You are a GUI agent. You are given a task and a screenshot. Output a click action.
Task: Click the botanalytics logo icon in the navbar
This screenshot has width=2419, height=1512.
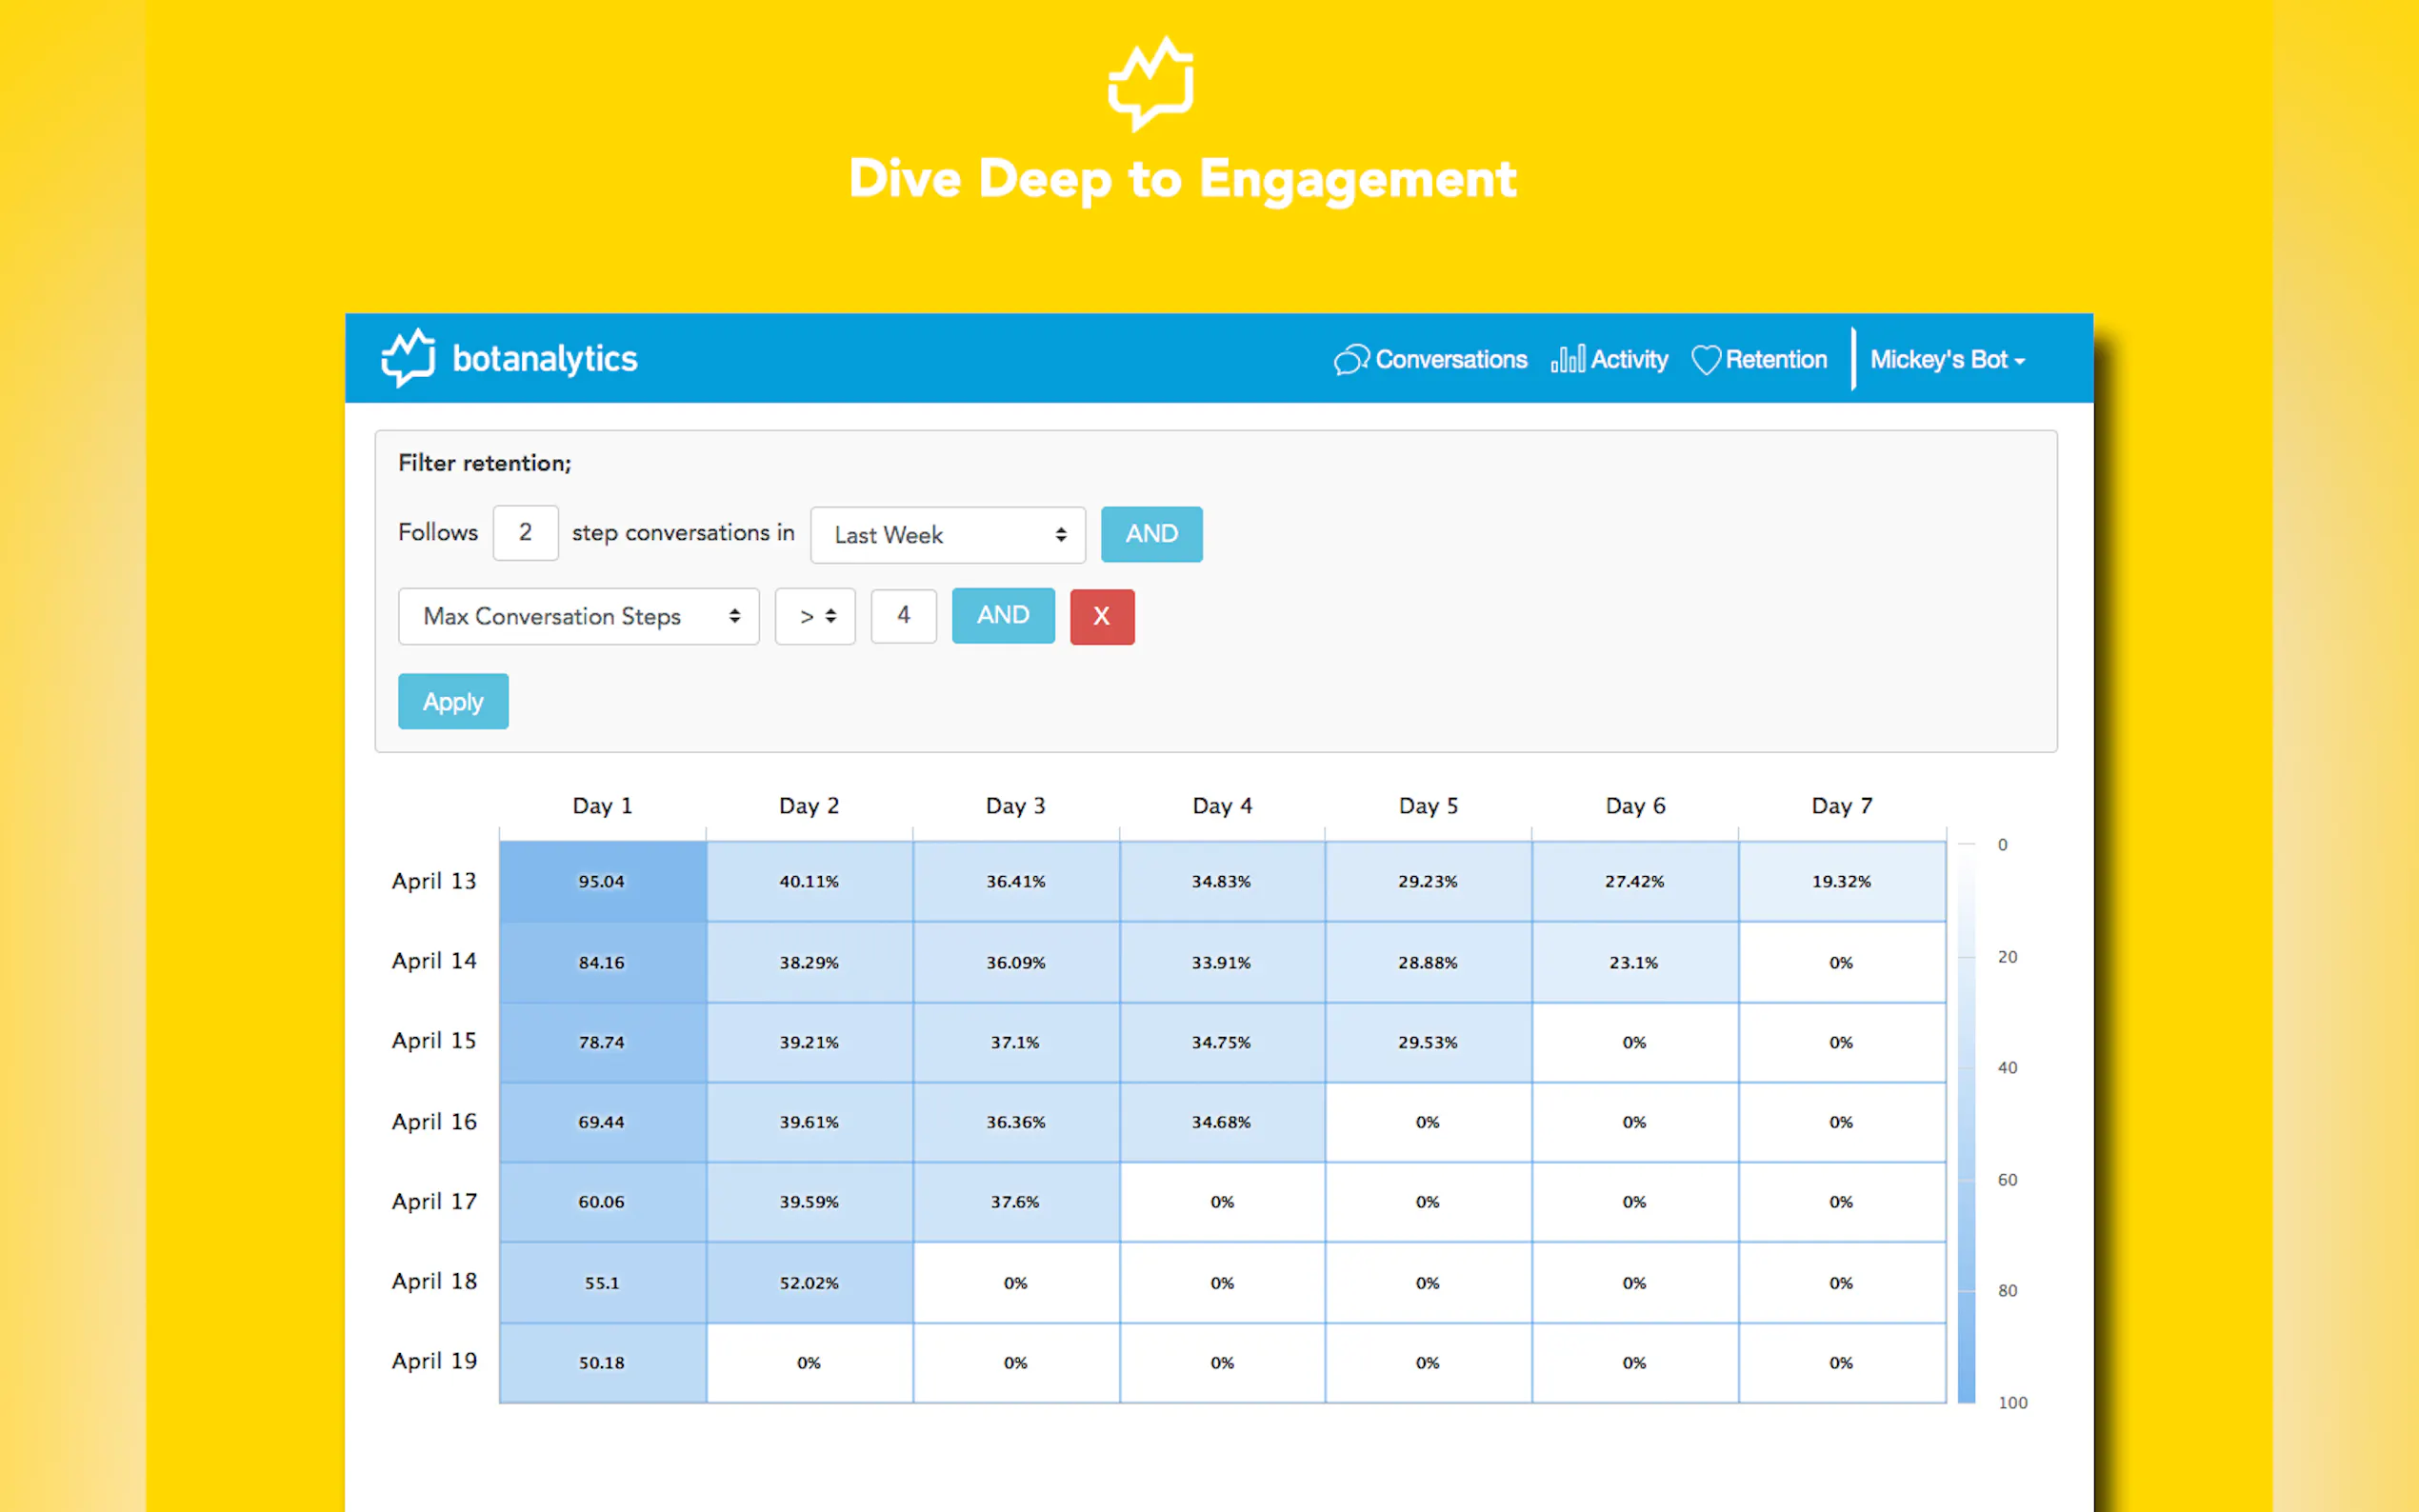tap(408, 358)
